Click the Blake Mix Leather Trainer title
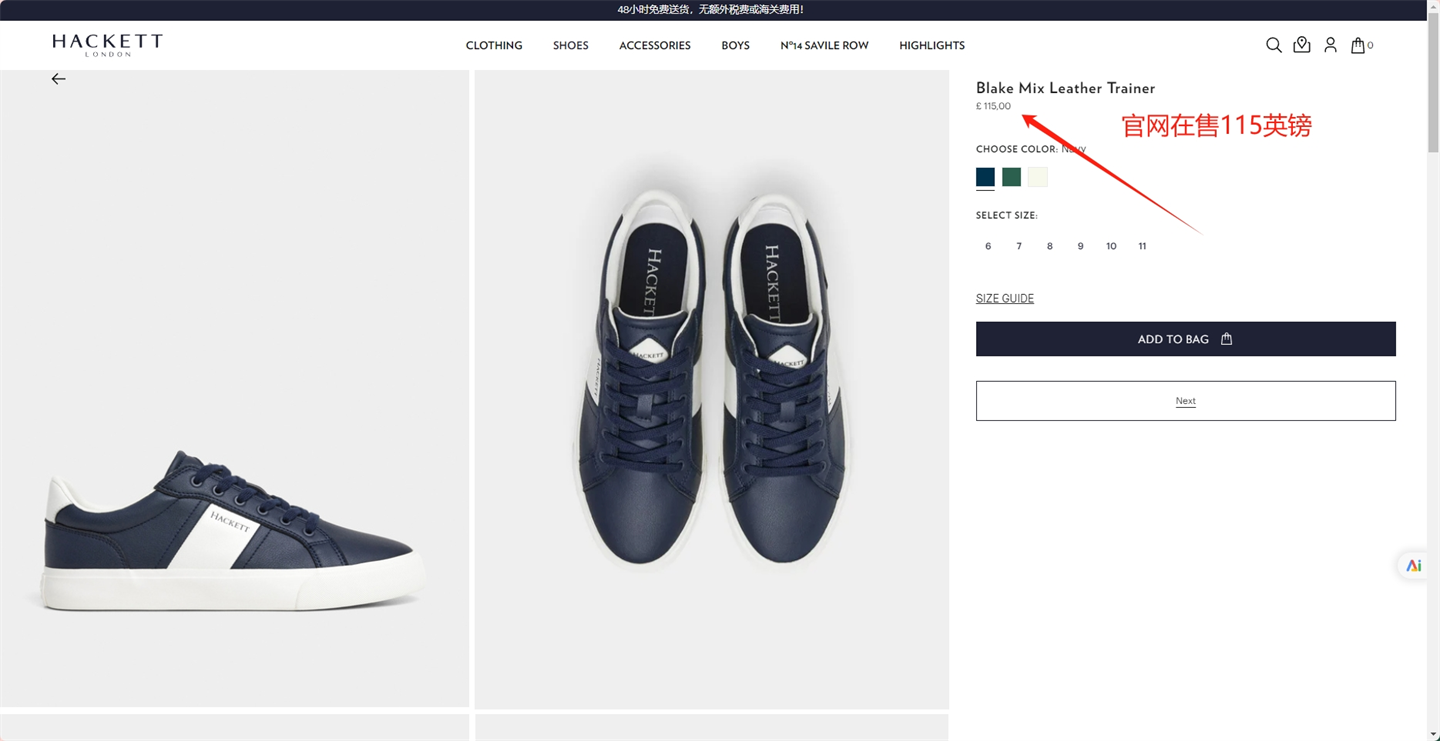The height and width of the screenshot is (741, 1440). (1065, 88)
